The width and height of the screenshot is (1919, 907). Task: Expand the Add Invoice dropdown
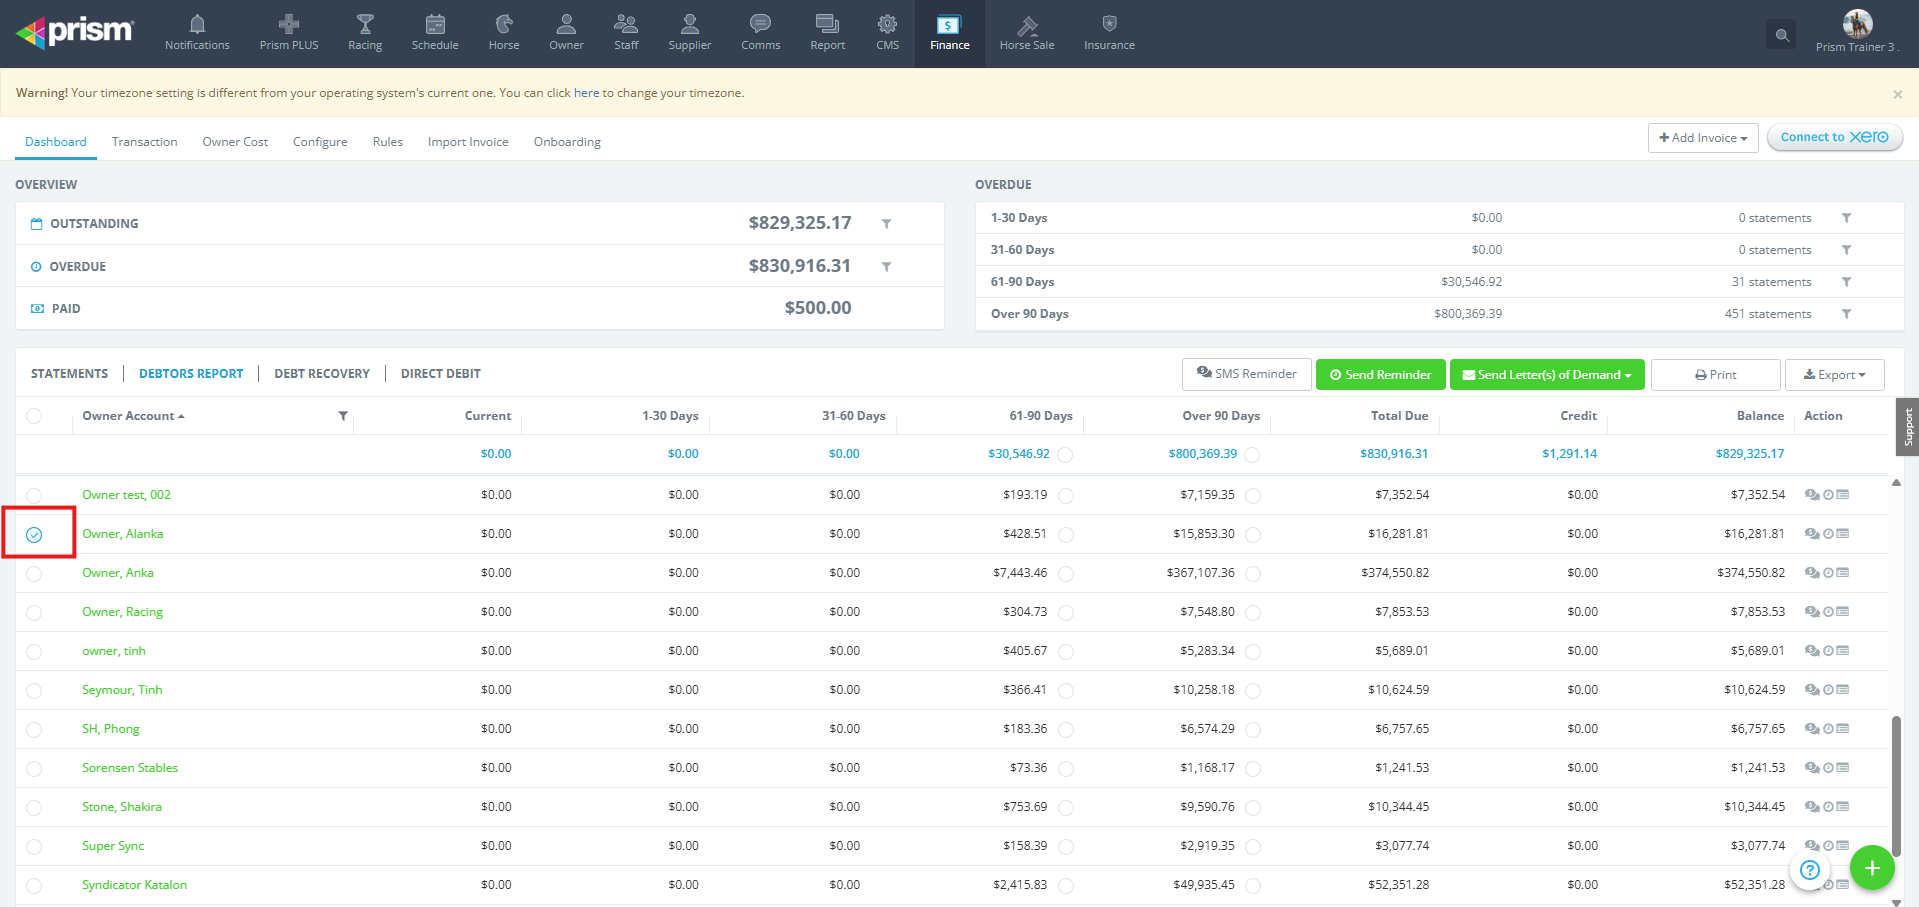pyautogui.click(x=1702, y=138)
